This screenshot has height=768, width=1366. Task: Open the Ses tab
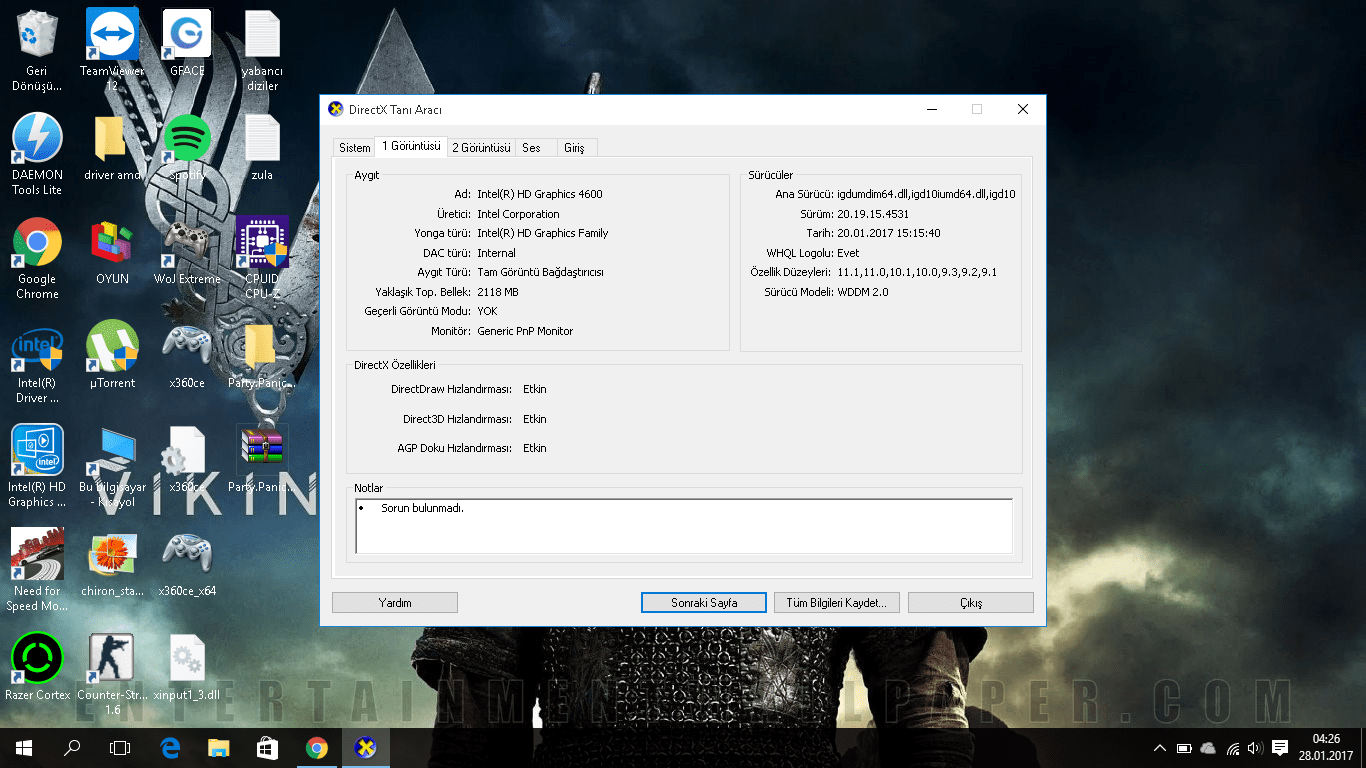click(x=531, y=148)
